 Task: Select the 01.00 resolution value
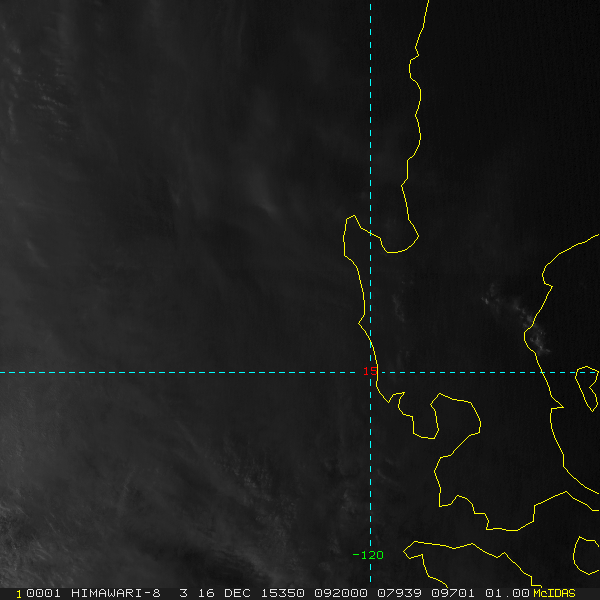507,593
